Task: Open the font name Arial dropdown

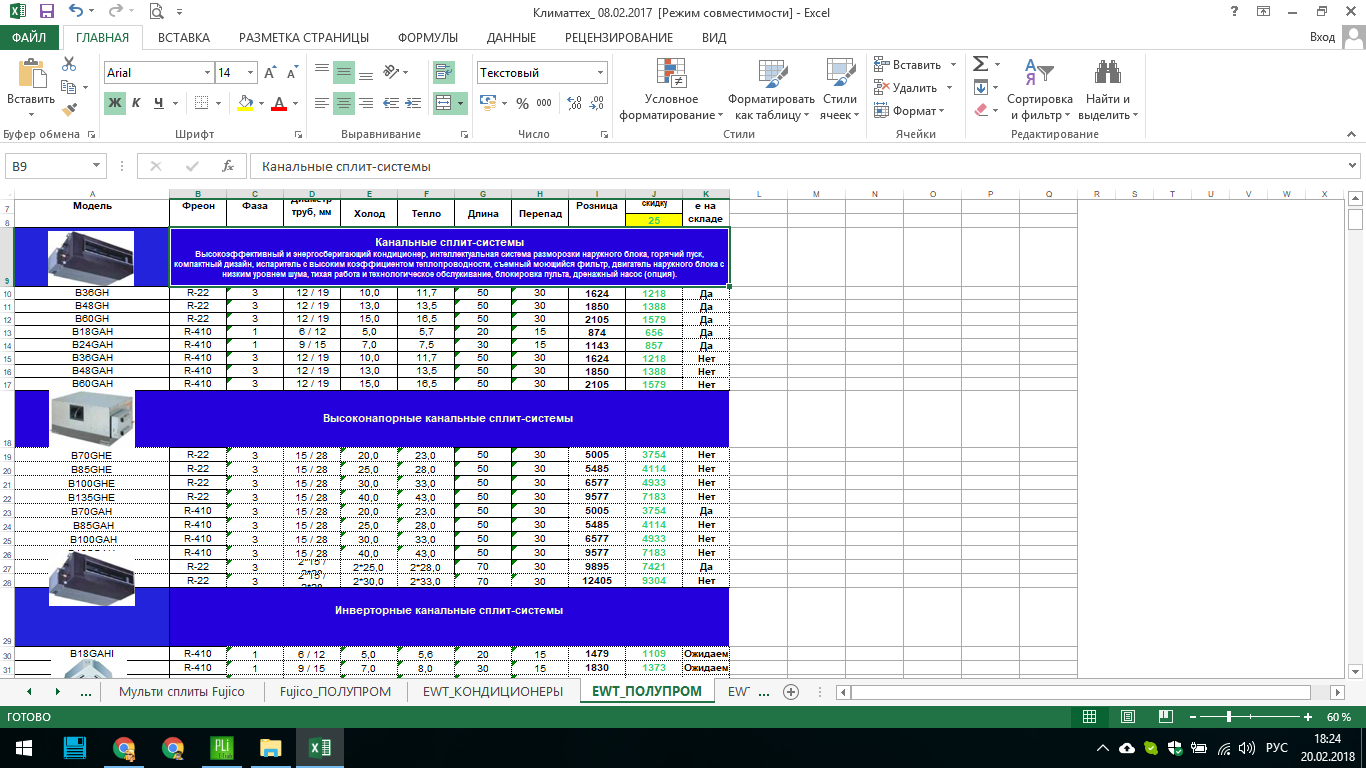Action: (x=208, y=73)
